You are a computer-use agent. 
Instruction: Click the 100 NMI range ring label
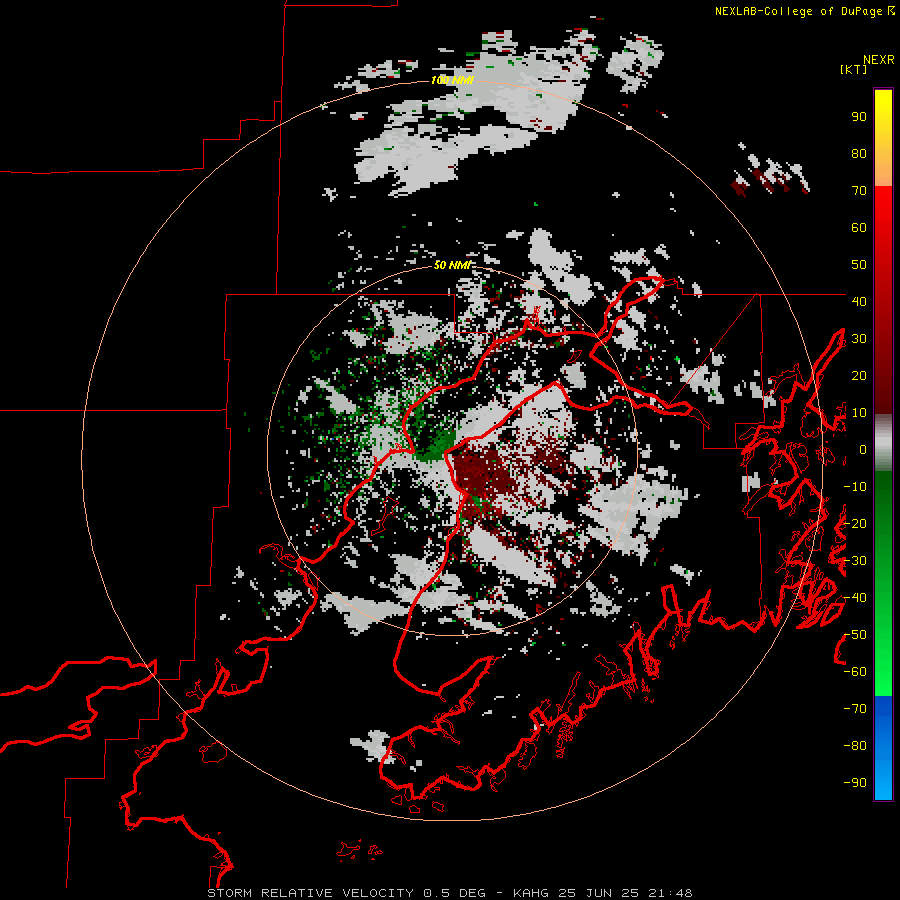452,80
